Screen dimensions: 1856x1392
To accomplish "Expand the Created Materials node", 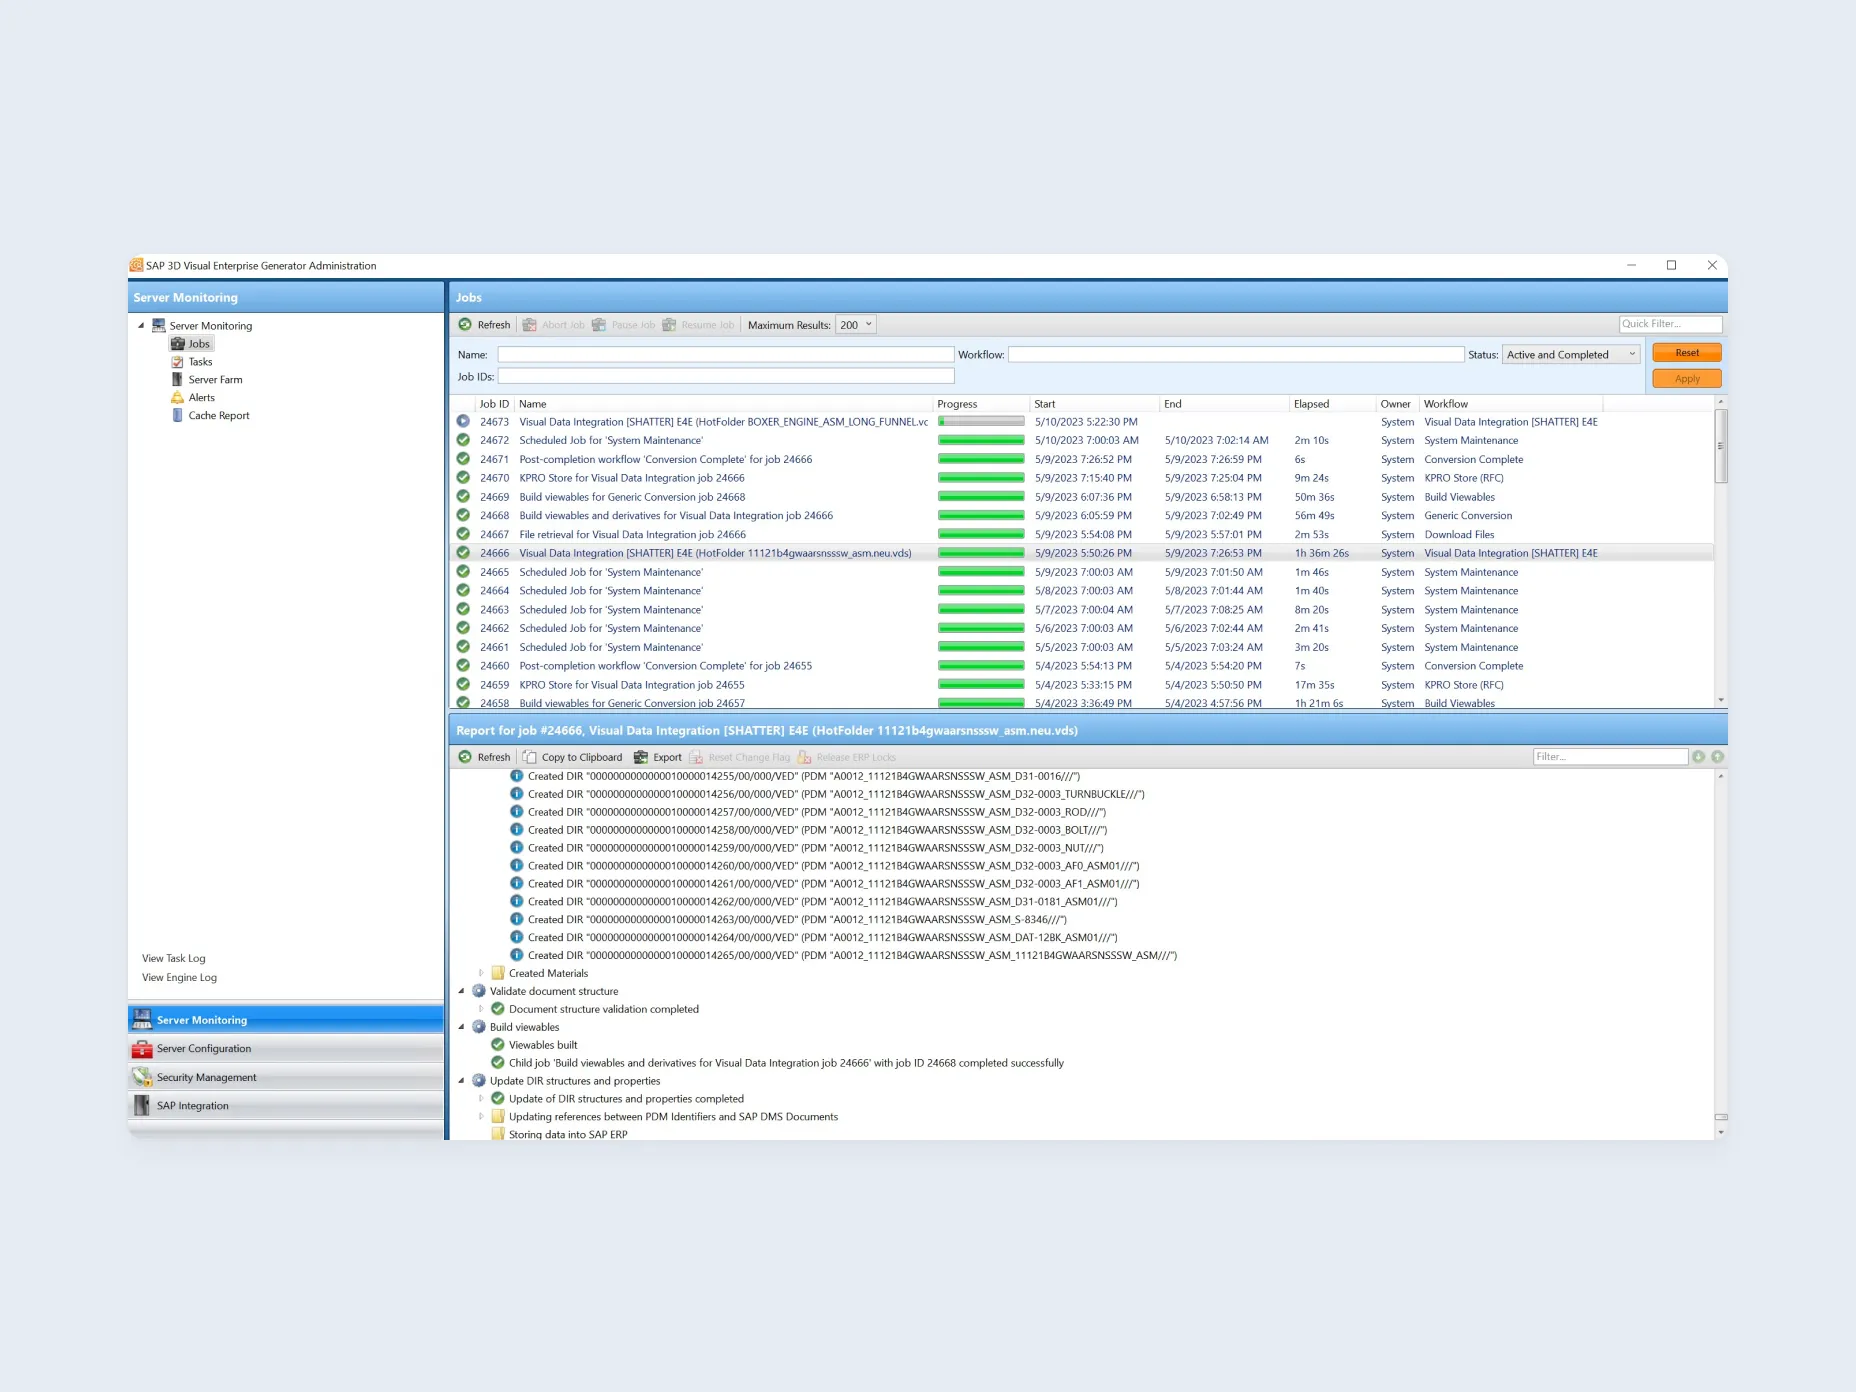I will 481,973.
